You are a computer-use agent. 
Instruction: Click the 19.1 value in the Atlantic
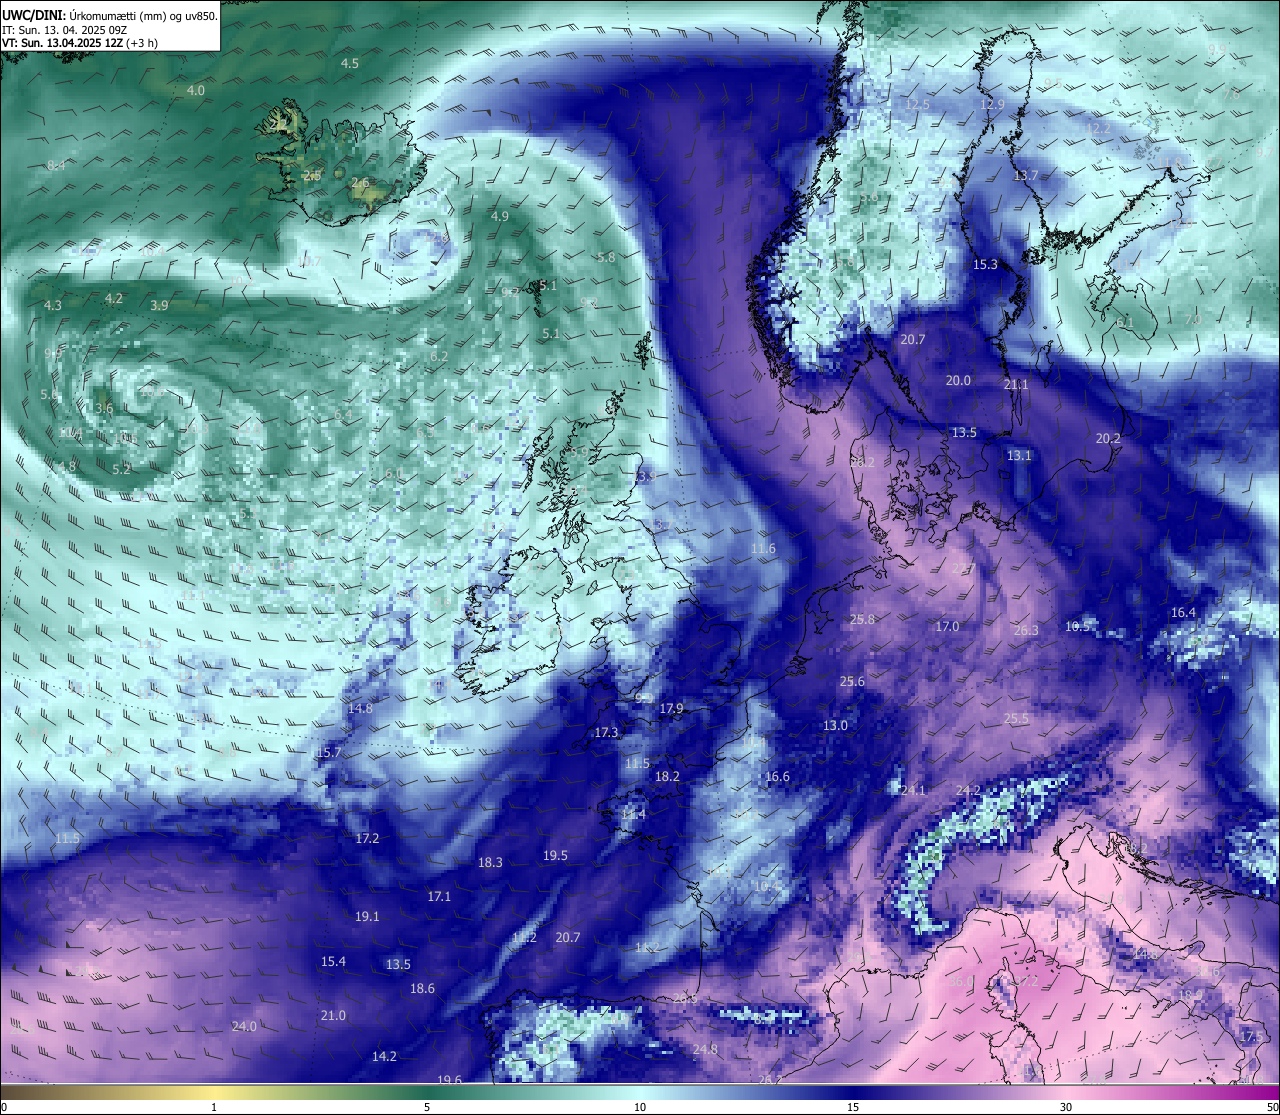click(x=367, y=916)
